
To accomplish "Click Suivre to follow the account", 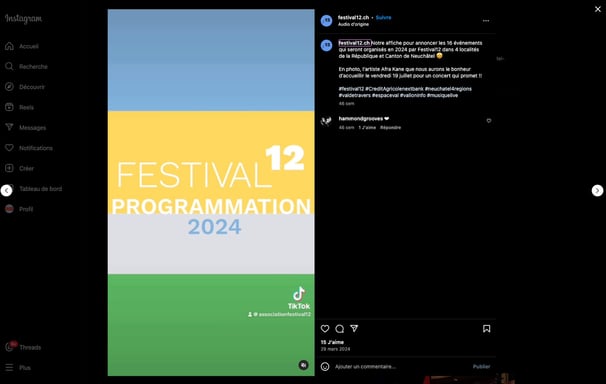I will coord(383,17).
